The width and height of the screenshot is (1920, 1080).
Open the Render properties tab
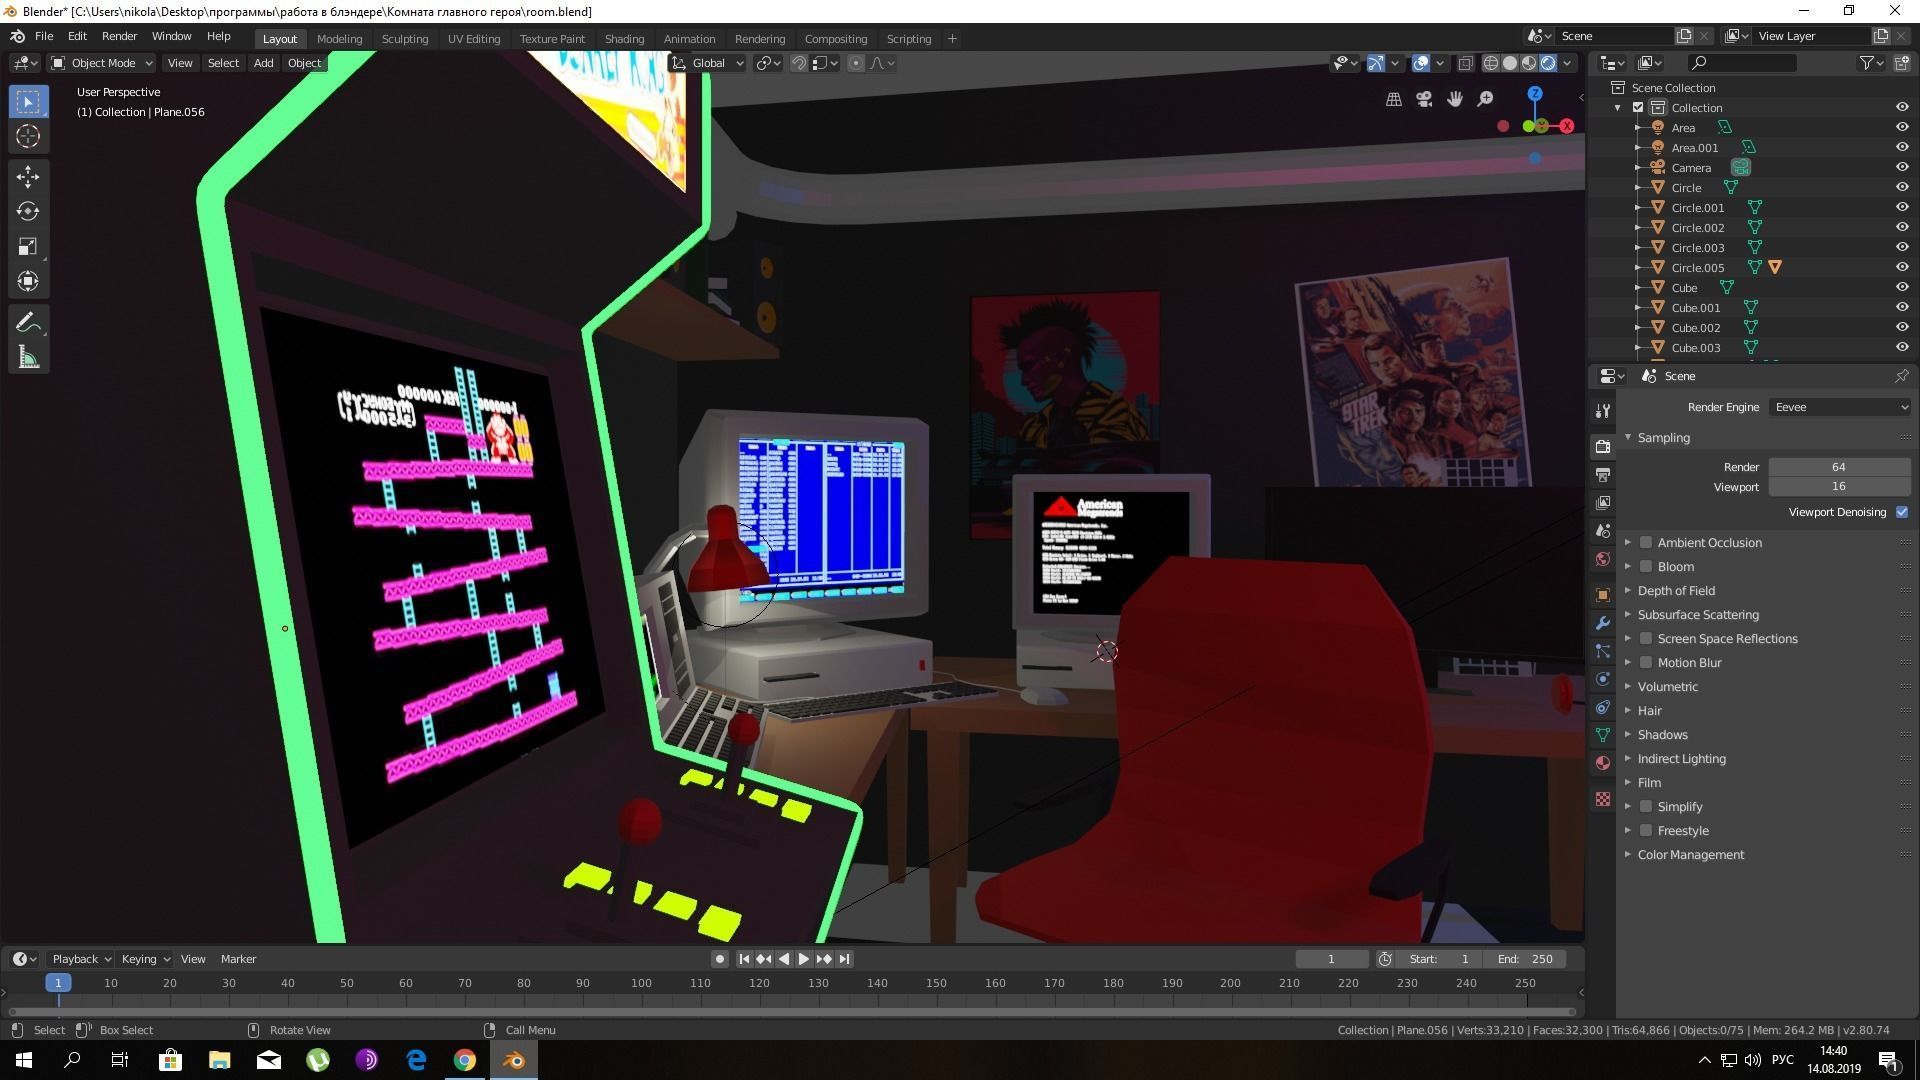pos(1603,446)
